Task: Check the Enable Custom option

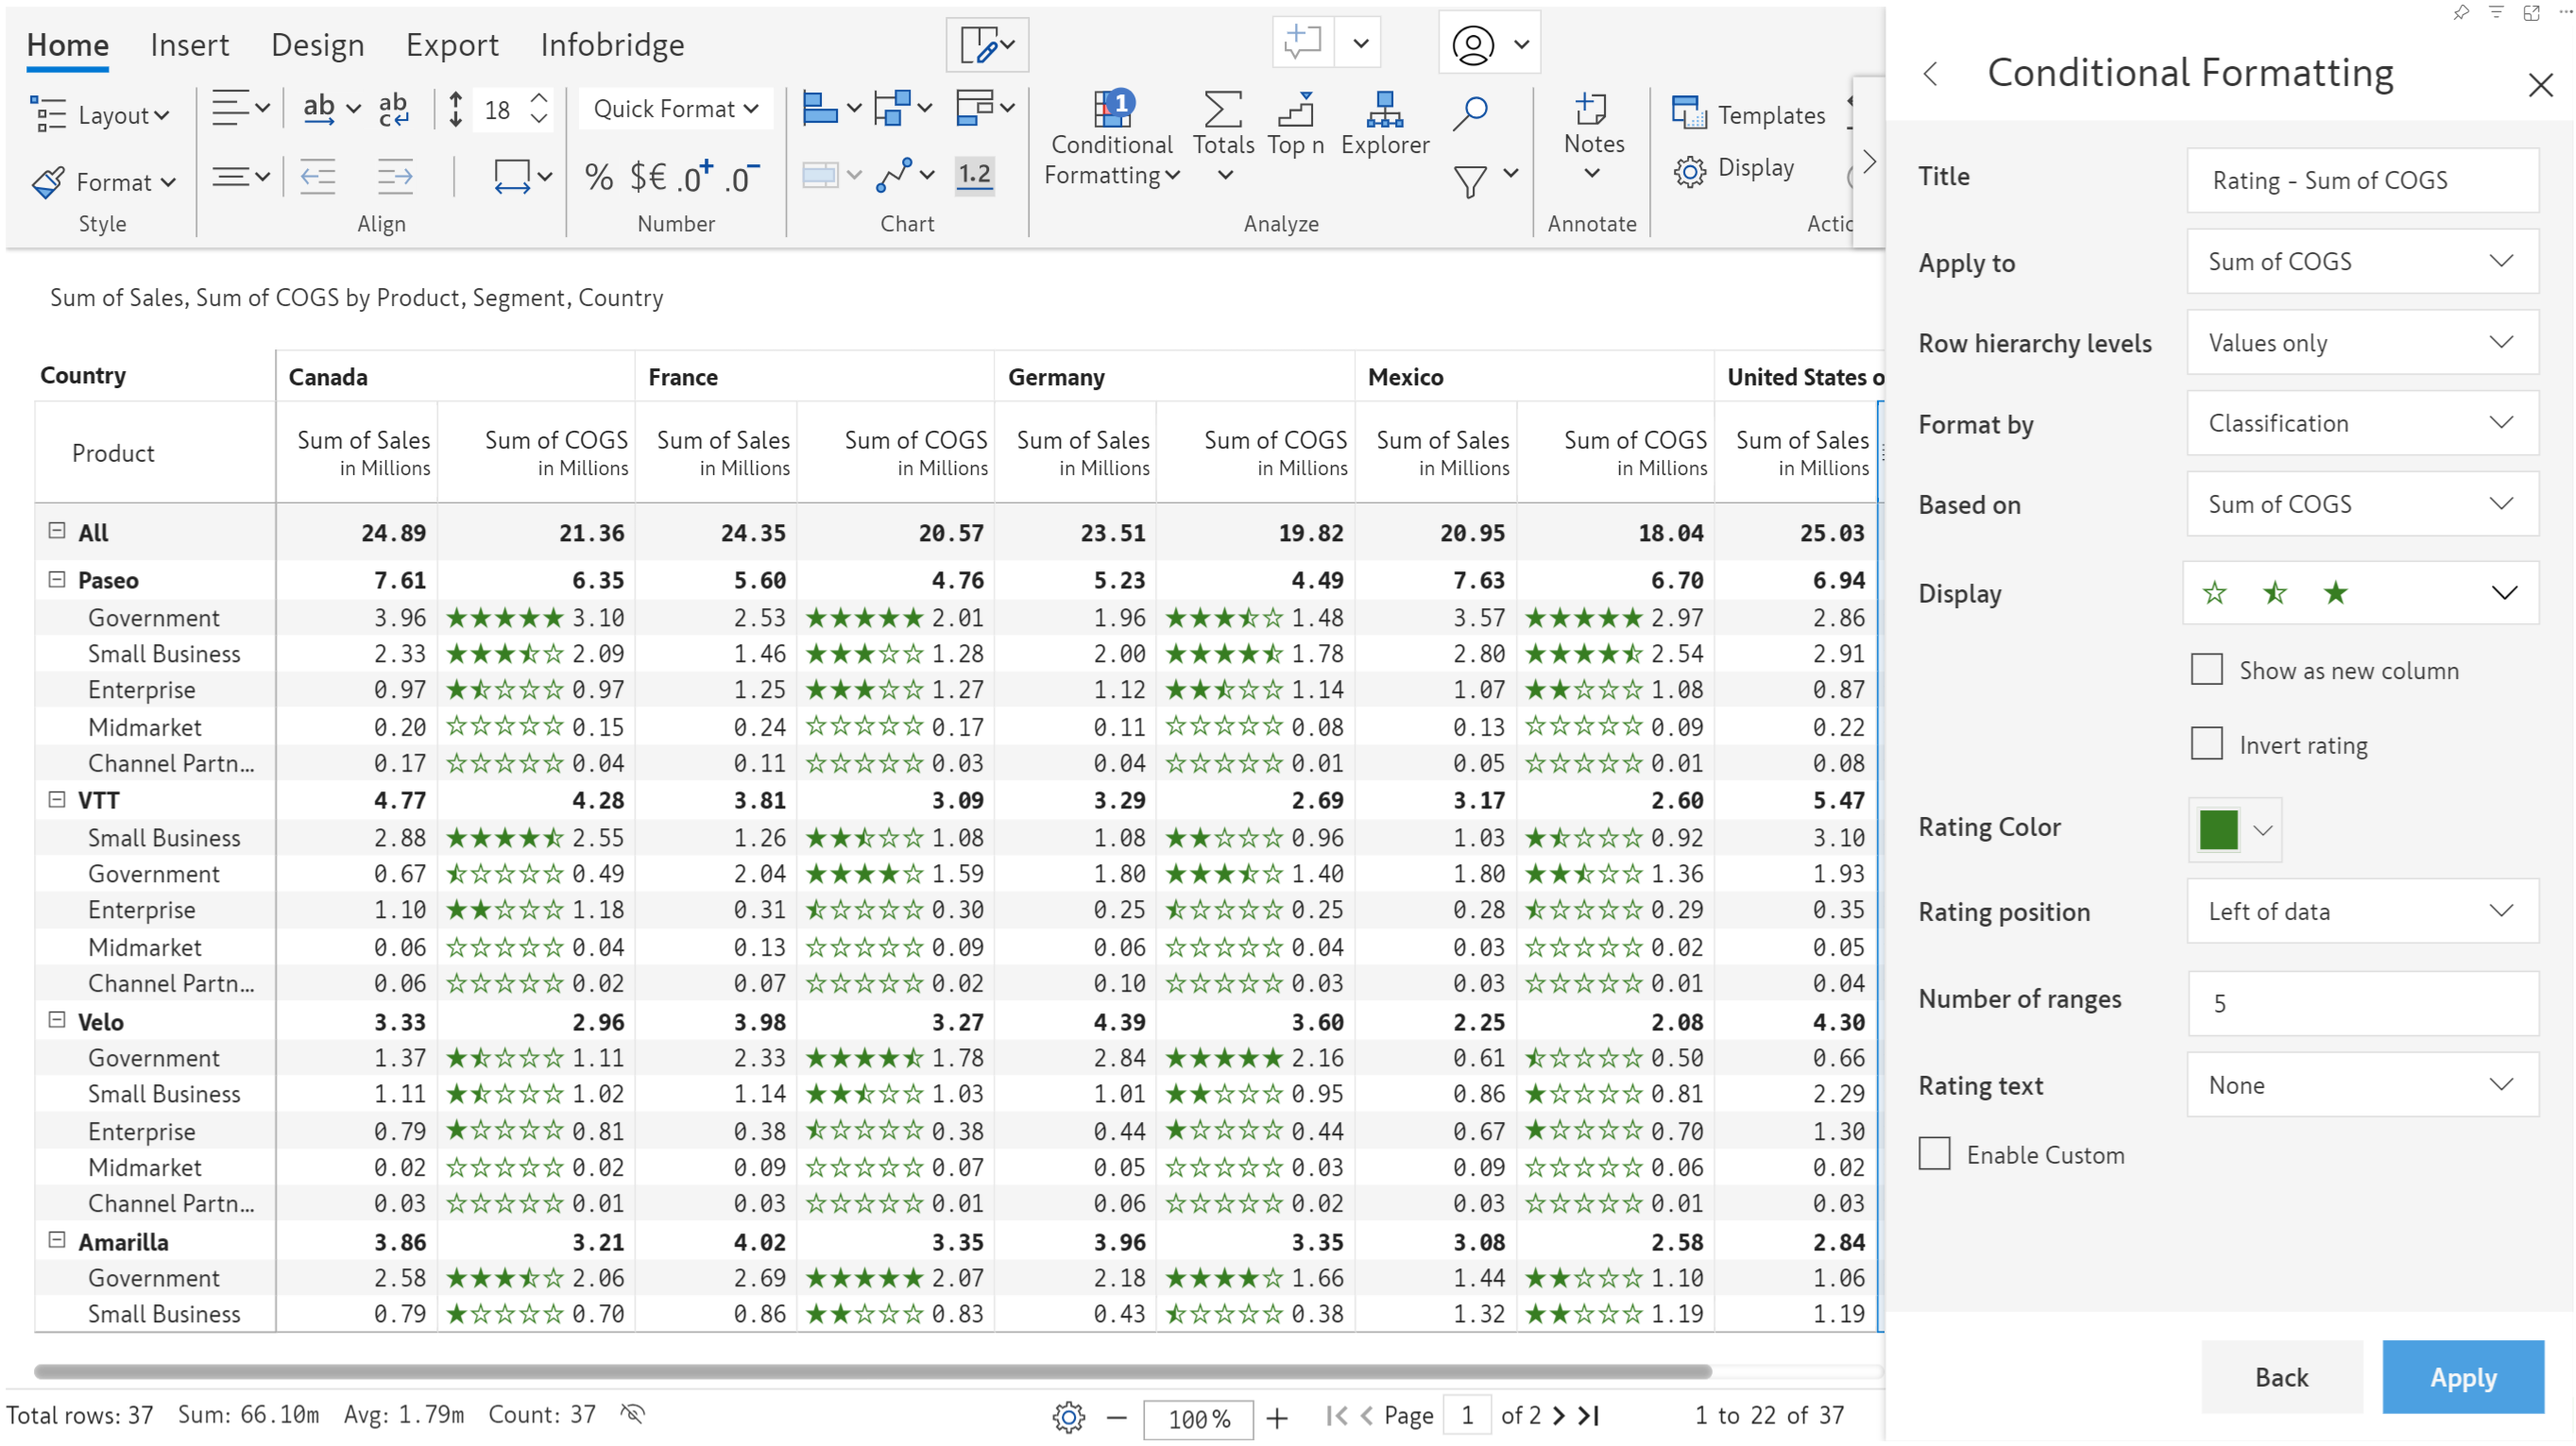Action: click(x=1933, y=1153)
